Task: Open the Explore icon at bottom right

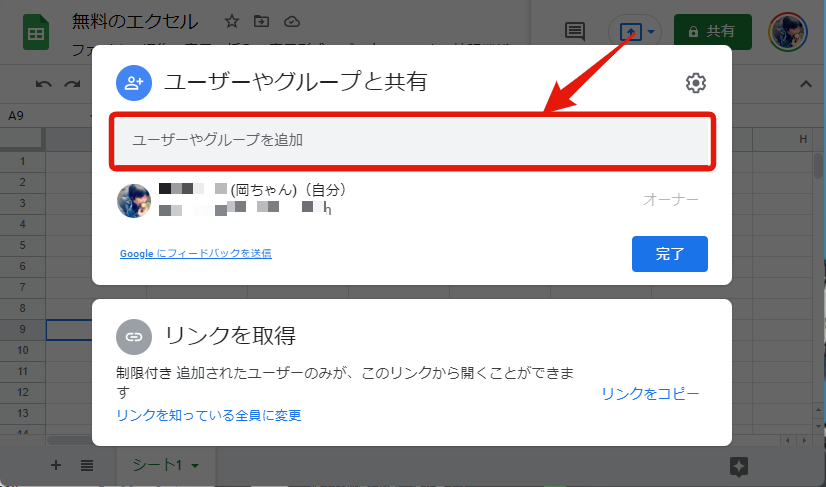Action: pos(739,465)
